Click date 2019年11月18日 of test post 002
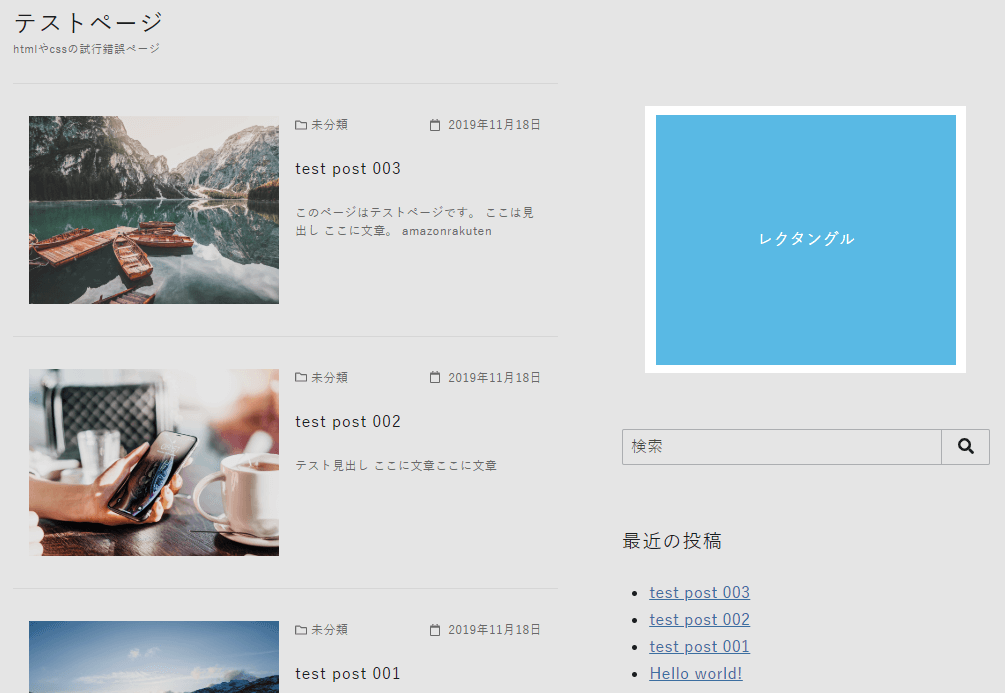1005x693 pixels. coord(494,378)
